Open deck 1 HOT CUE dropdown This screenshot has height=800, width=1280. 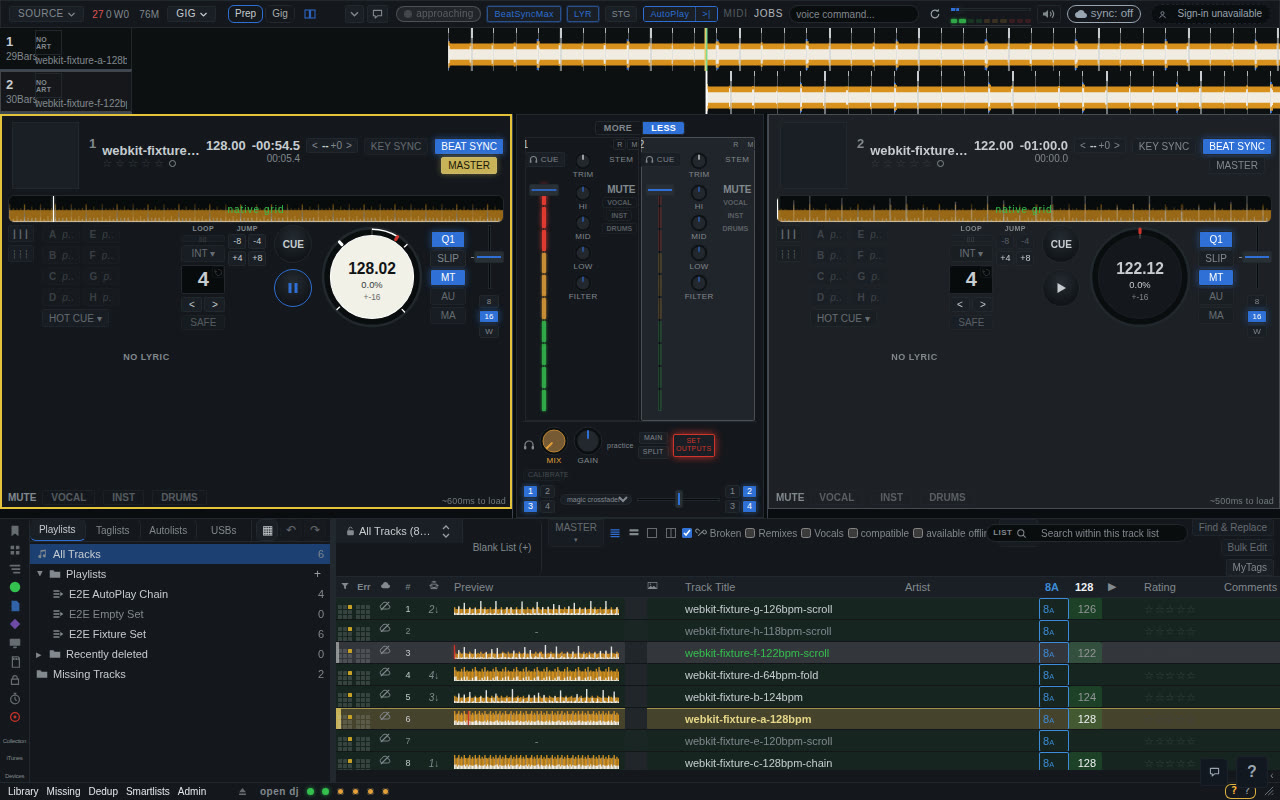coord(76,319)
